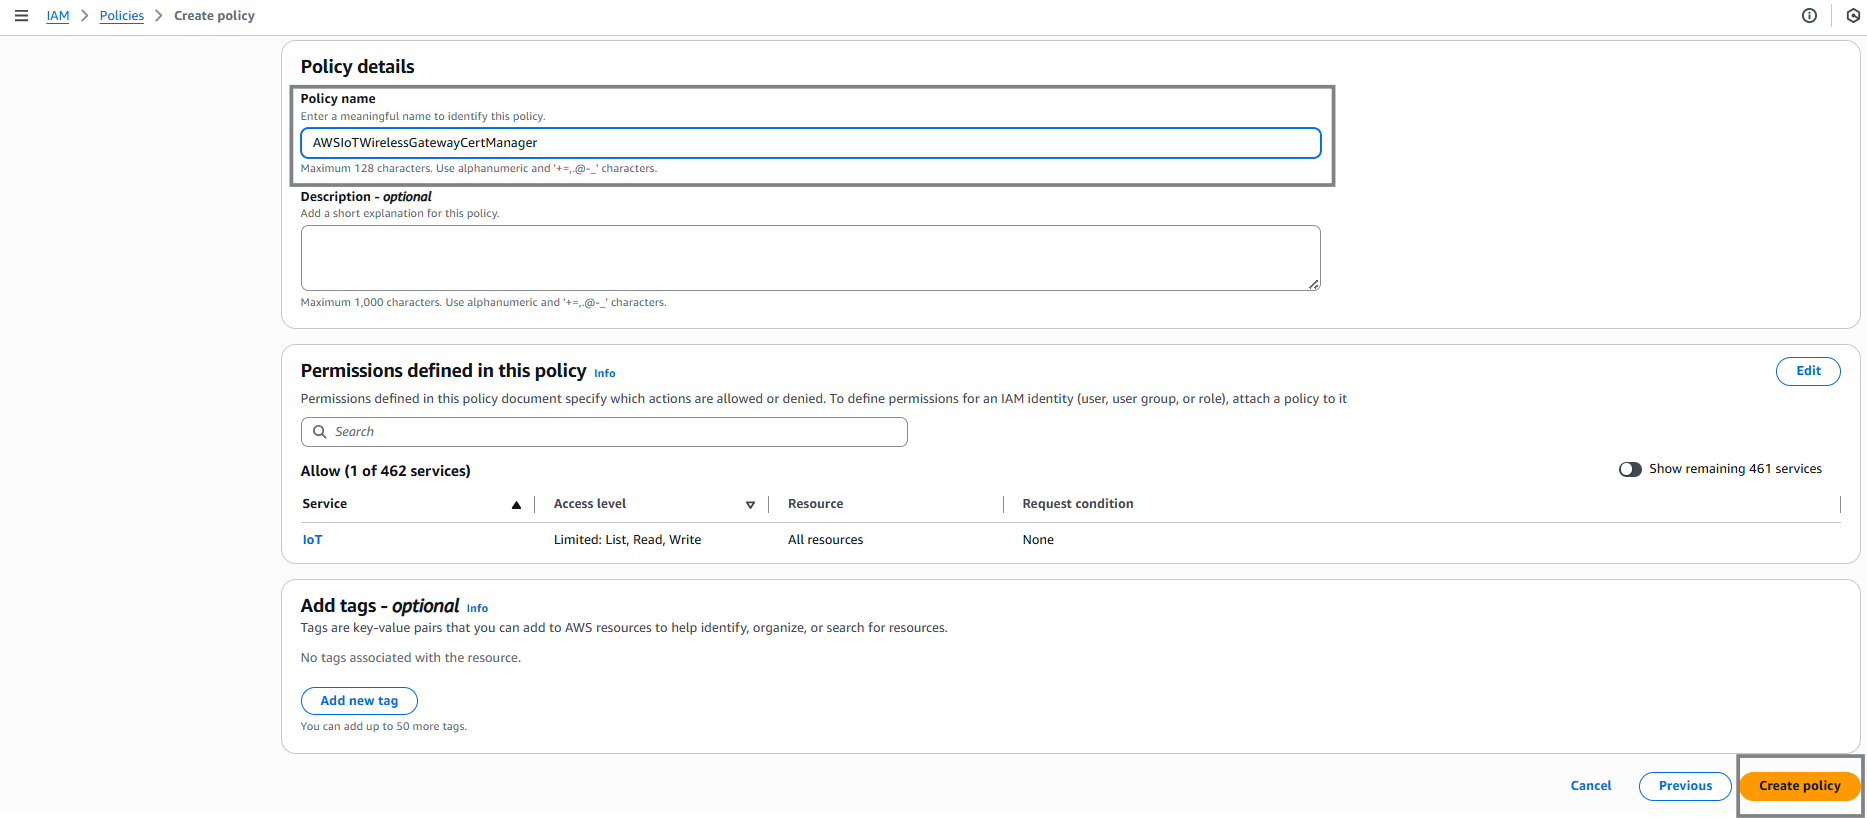Click 'Allow (1 of 462 services)' text
The width and height of the screenshot is (1867, 818).
click(x=385, y=471)
